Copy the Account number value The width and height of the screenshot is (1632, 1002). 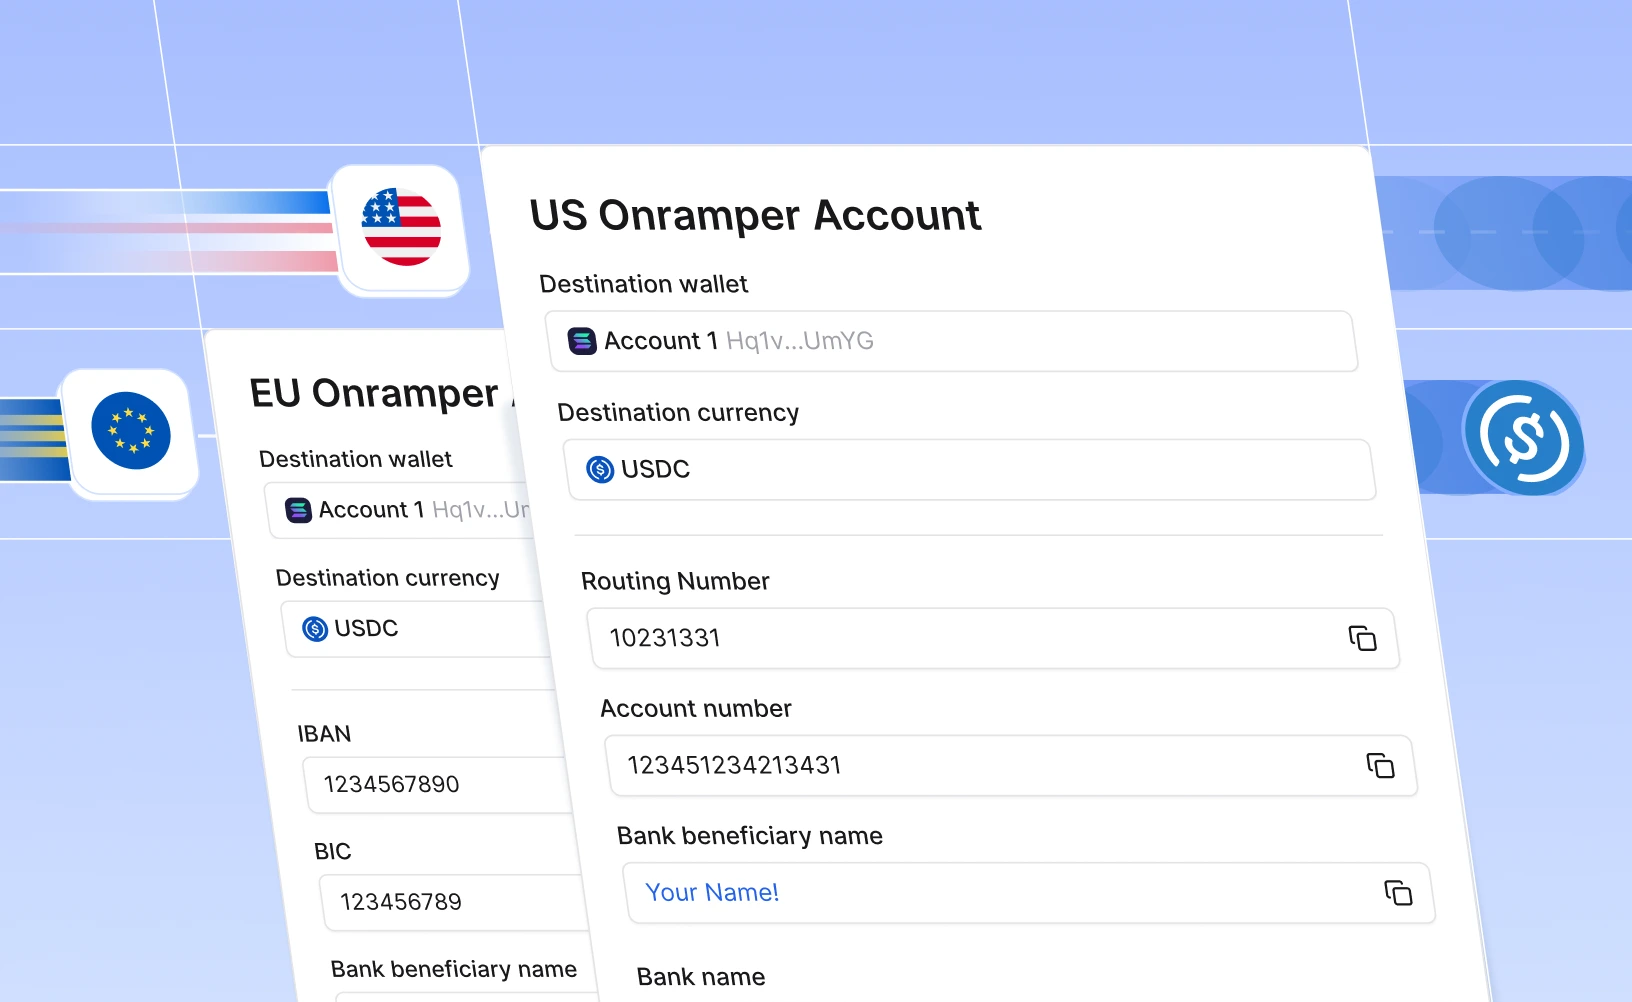tap(1380, 766)
